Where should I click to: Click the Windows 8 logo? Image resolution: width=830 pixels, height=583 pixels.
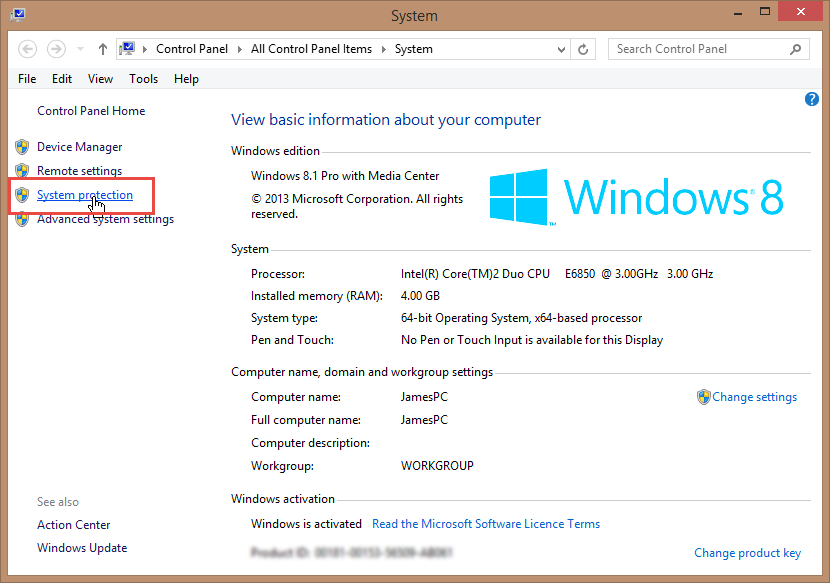(x=636, y=197)
